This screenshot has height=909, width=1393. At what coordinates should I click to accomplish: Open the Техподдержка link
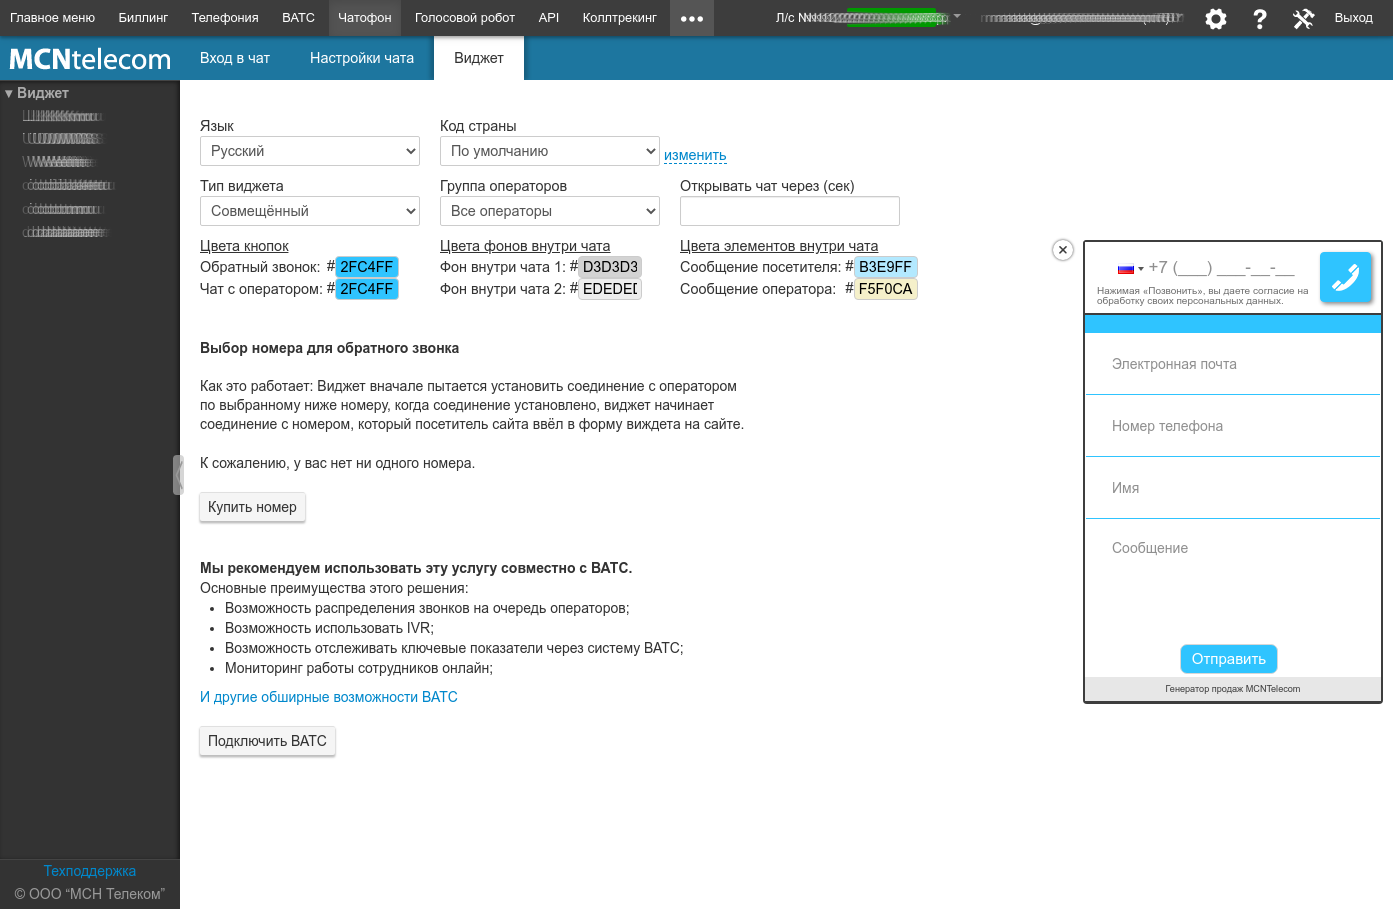click(x=90, y=871)
